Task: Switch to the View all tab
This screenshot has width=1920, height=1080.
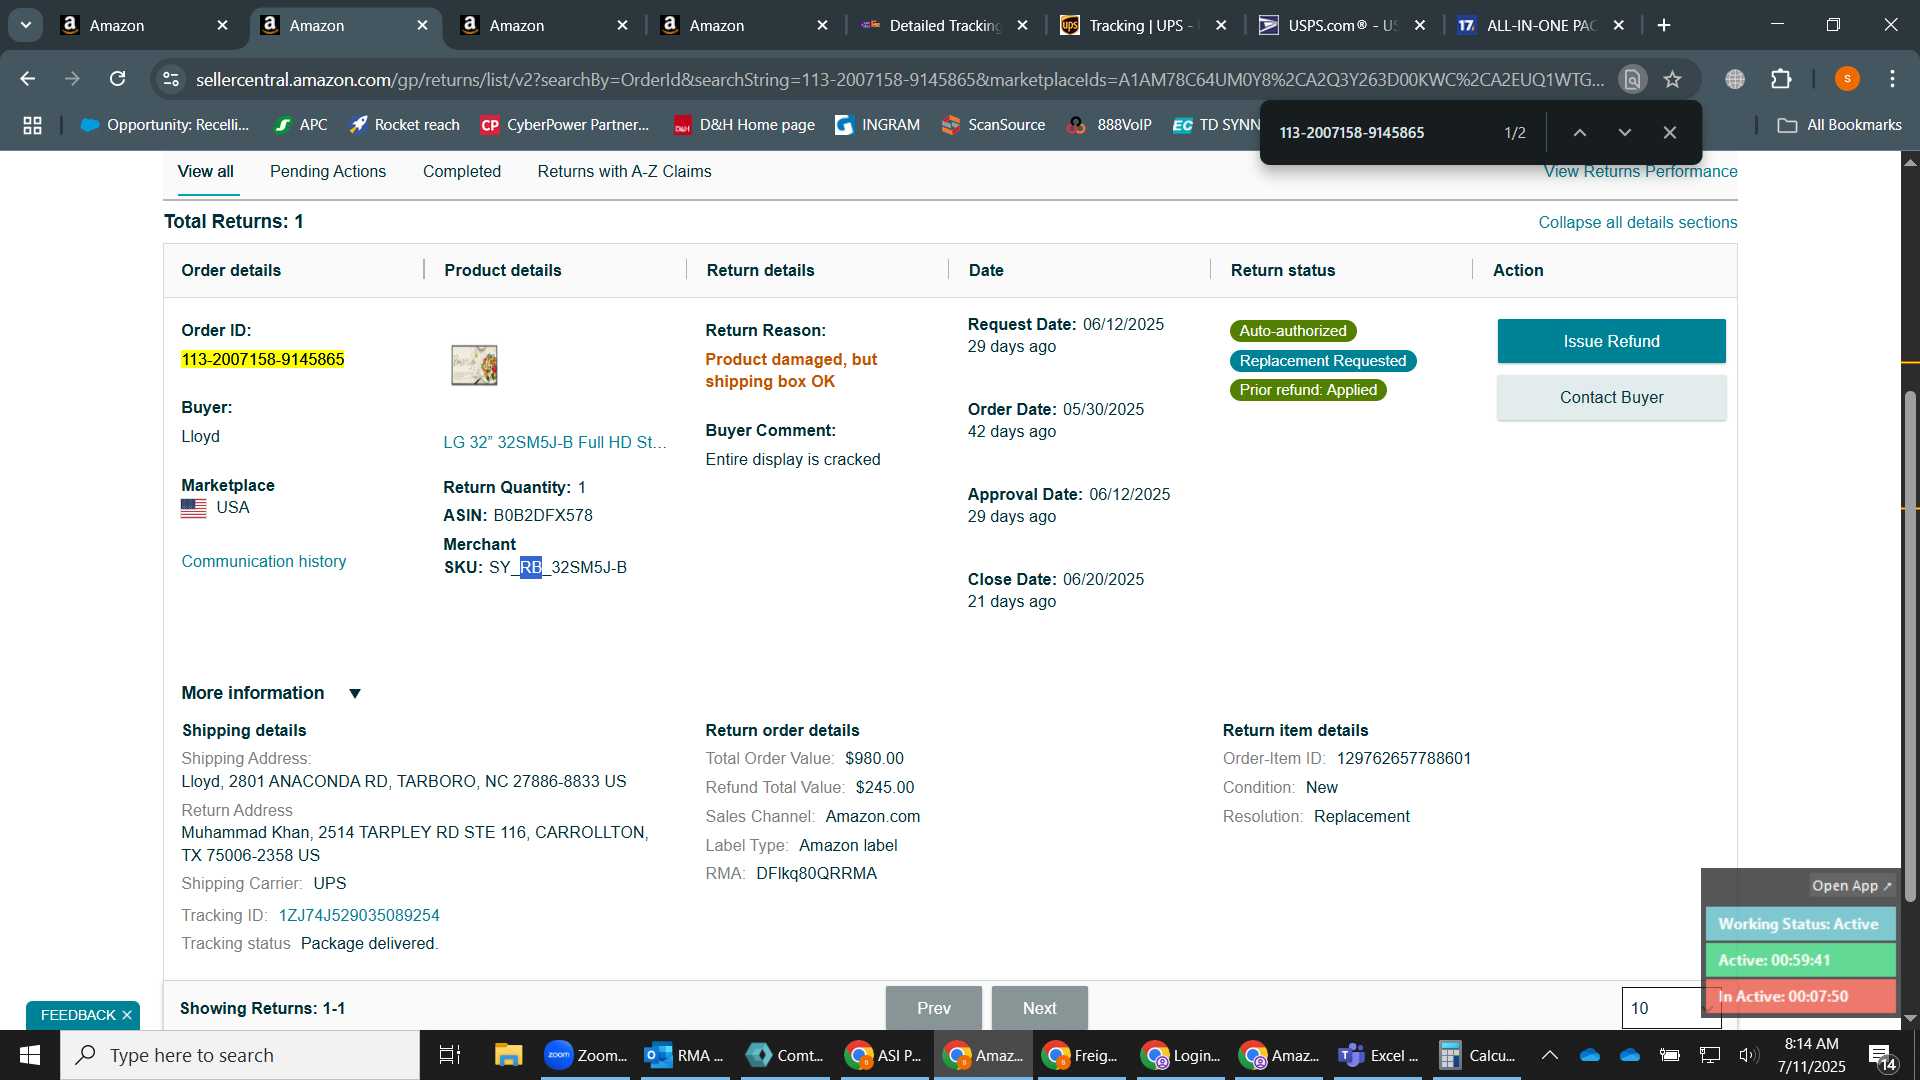Action: click(206, 172)
